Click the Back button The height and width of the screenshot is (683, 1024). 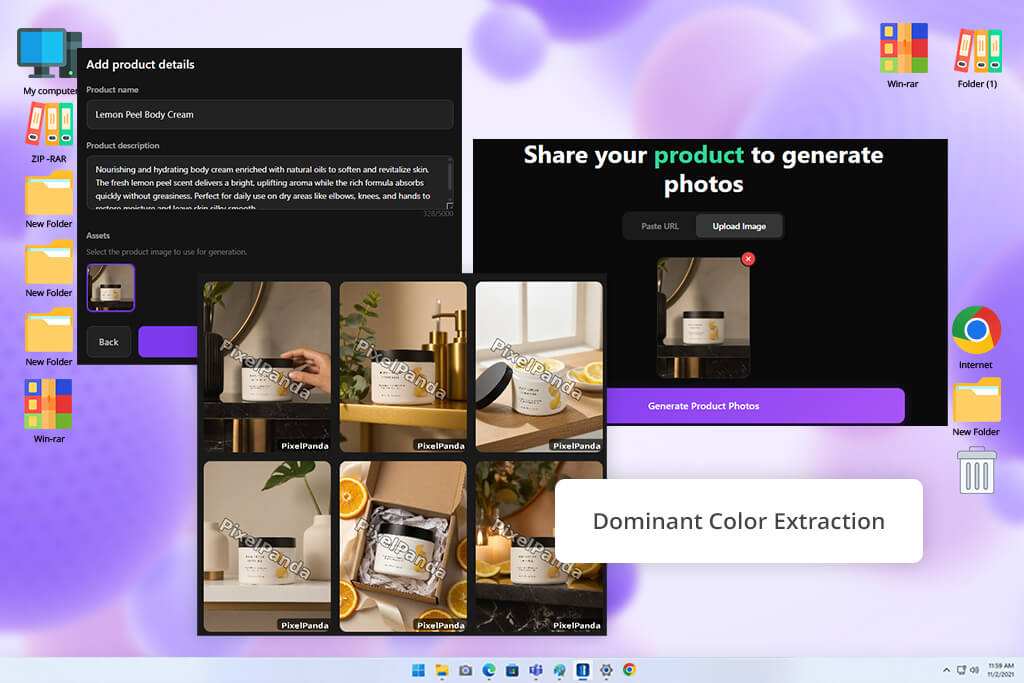[x=108, y=342]
